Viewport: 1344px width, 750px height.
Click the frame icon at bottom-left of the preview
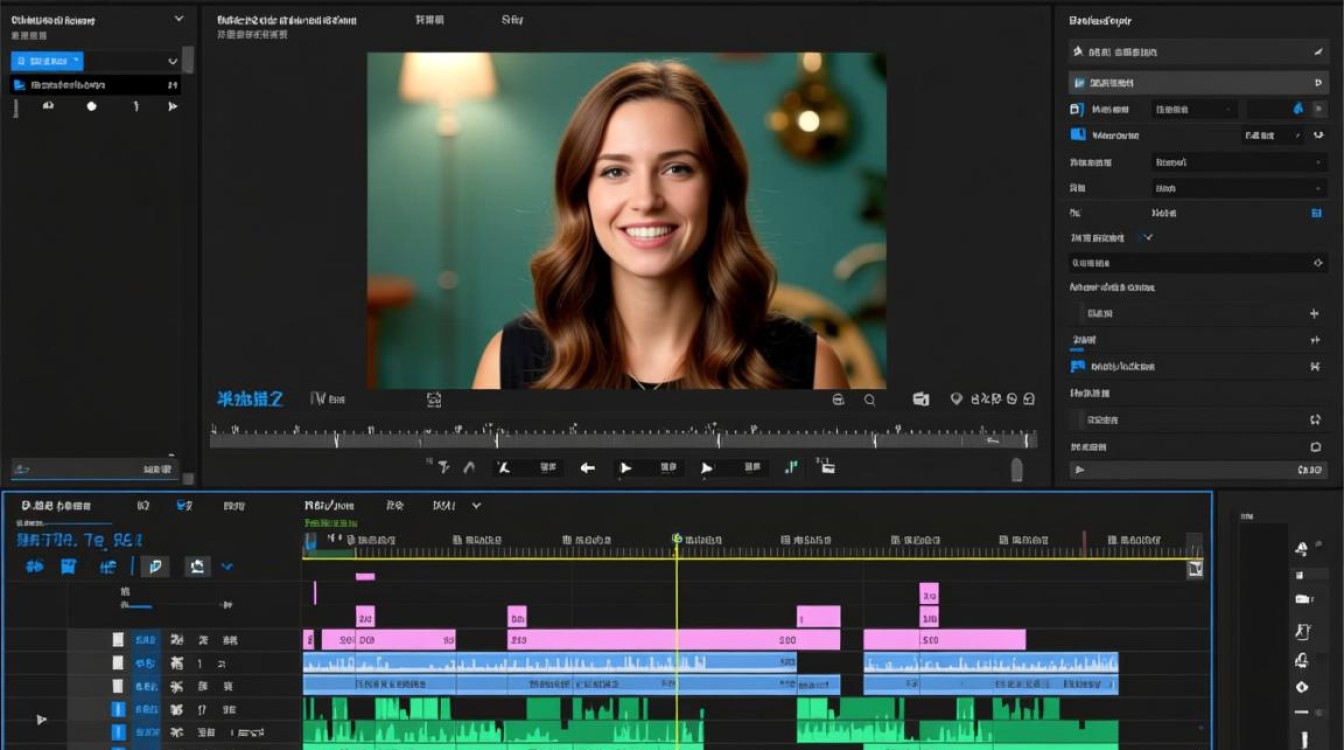tap(434, 400)
